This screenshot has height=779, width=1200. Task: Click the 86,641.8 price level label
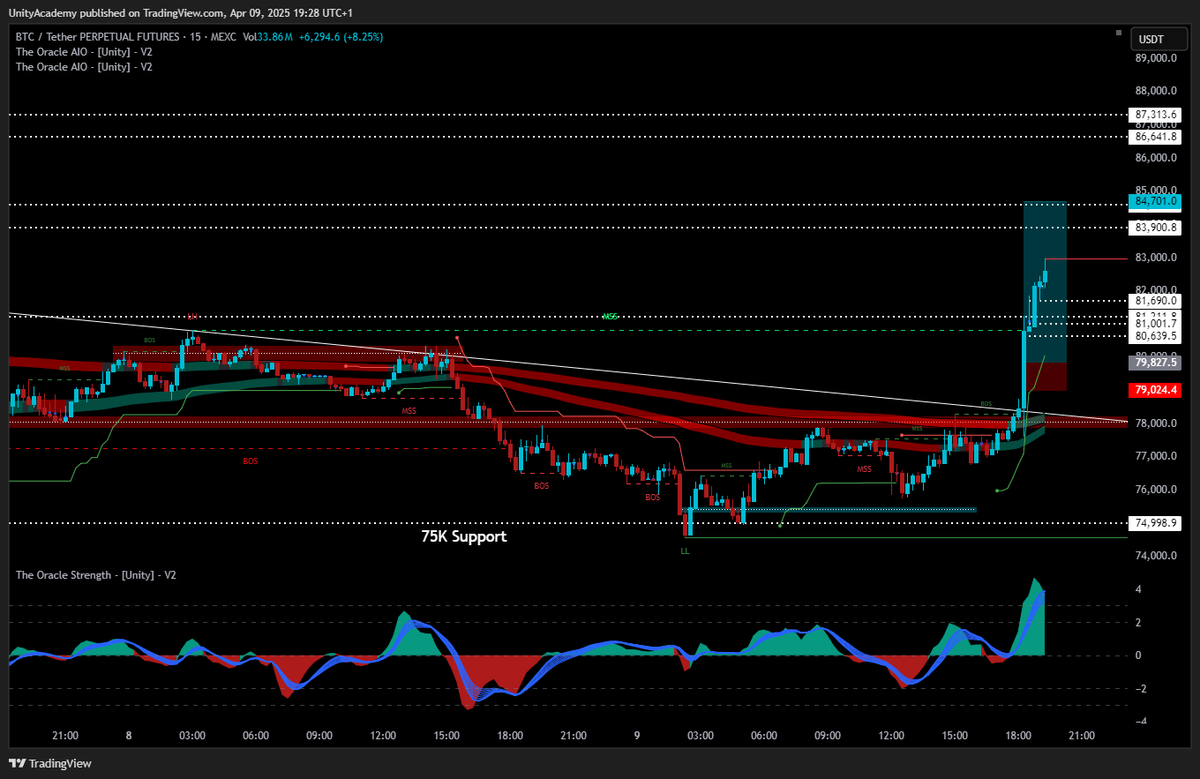[x=1153, y=136]
